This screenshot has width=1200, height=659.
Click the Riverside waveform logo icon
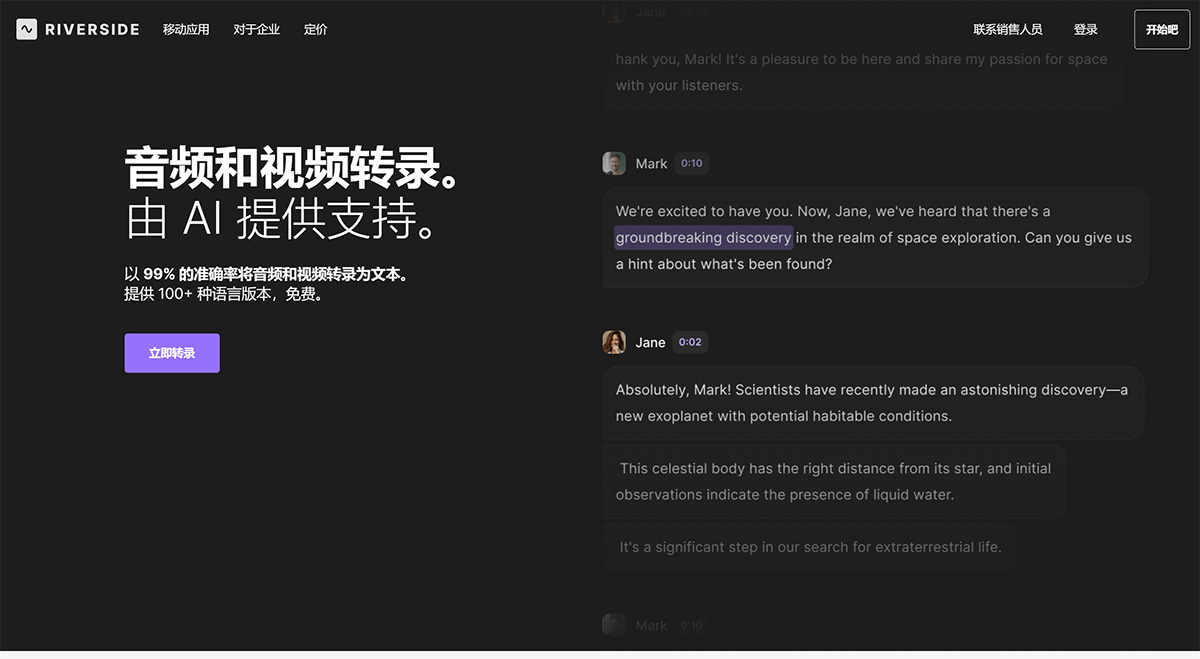[25, 29]
